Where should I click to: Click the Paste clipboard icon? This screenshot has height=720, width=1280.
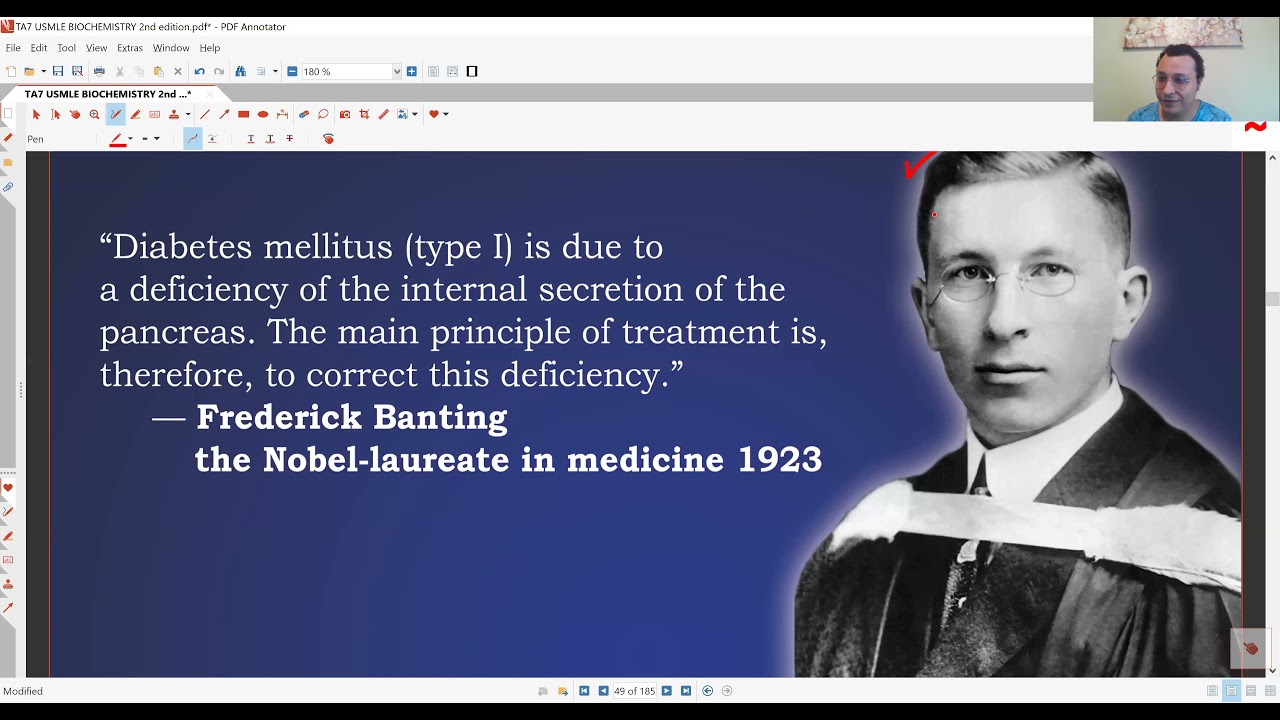coord(158,71)
